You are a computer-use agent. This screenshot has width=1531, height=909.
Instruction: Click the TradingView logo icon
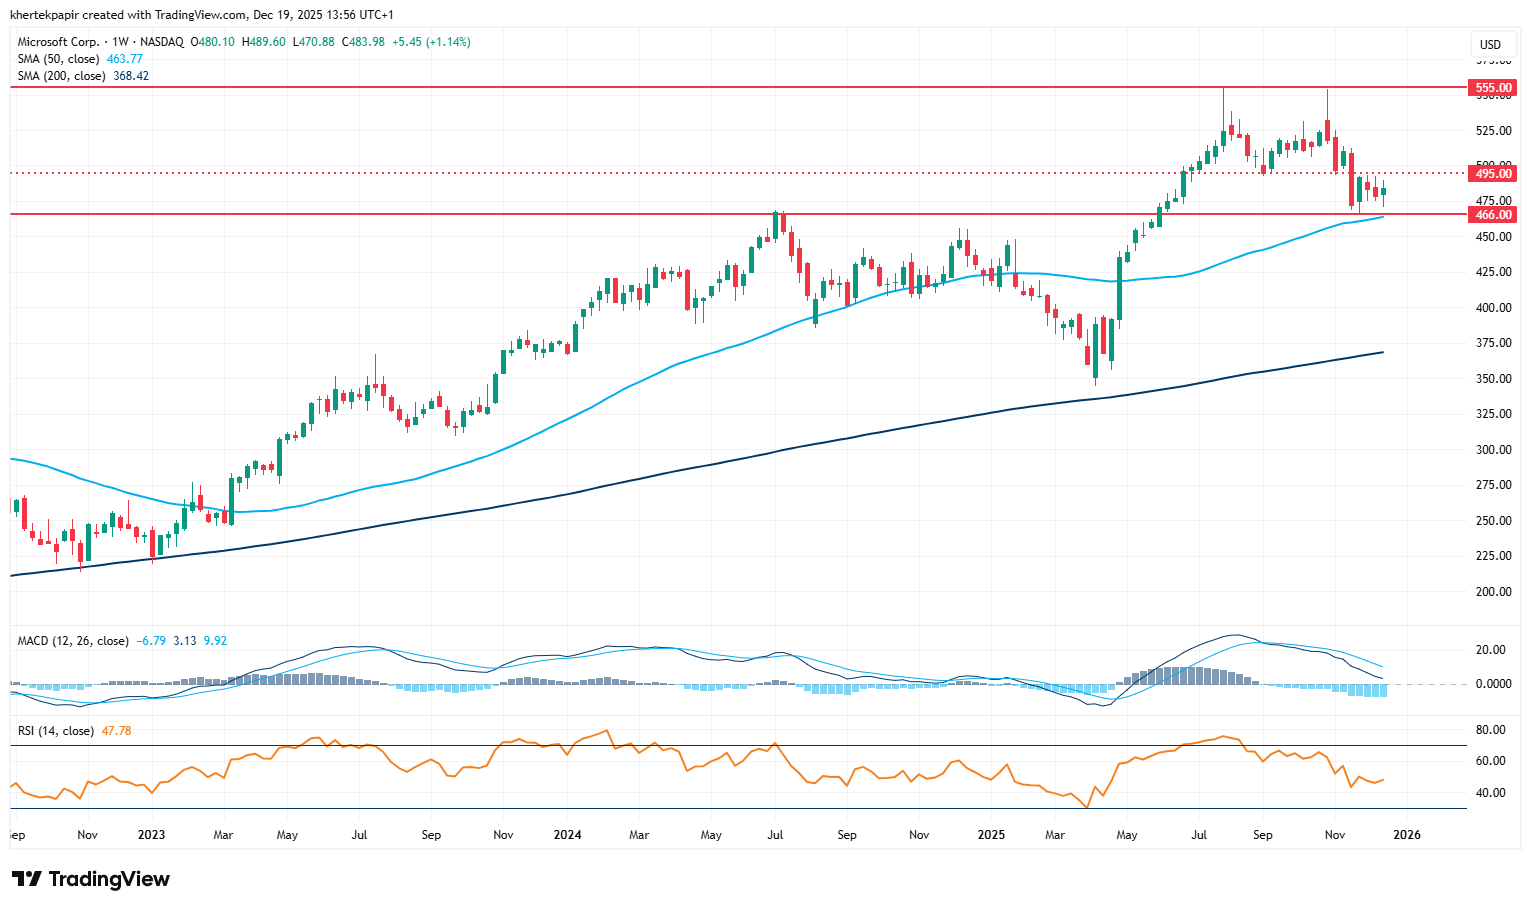click(x=27, y=879)
